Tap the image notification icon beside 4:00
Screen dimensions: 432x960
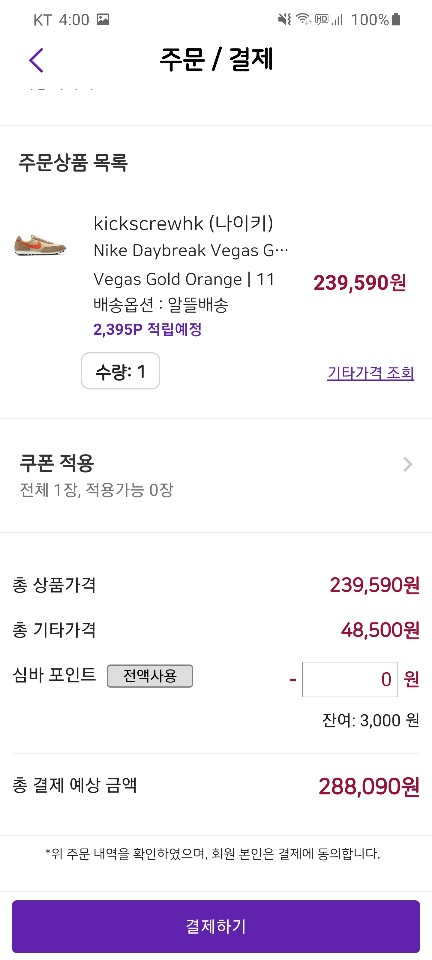pos(103,20)
